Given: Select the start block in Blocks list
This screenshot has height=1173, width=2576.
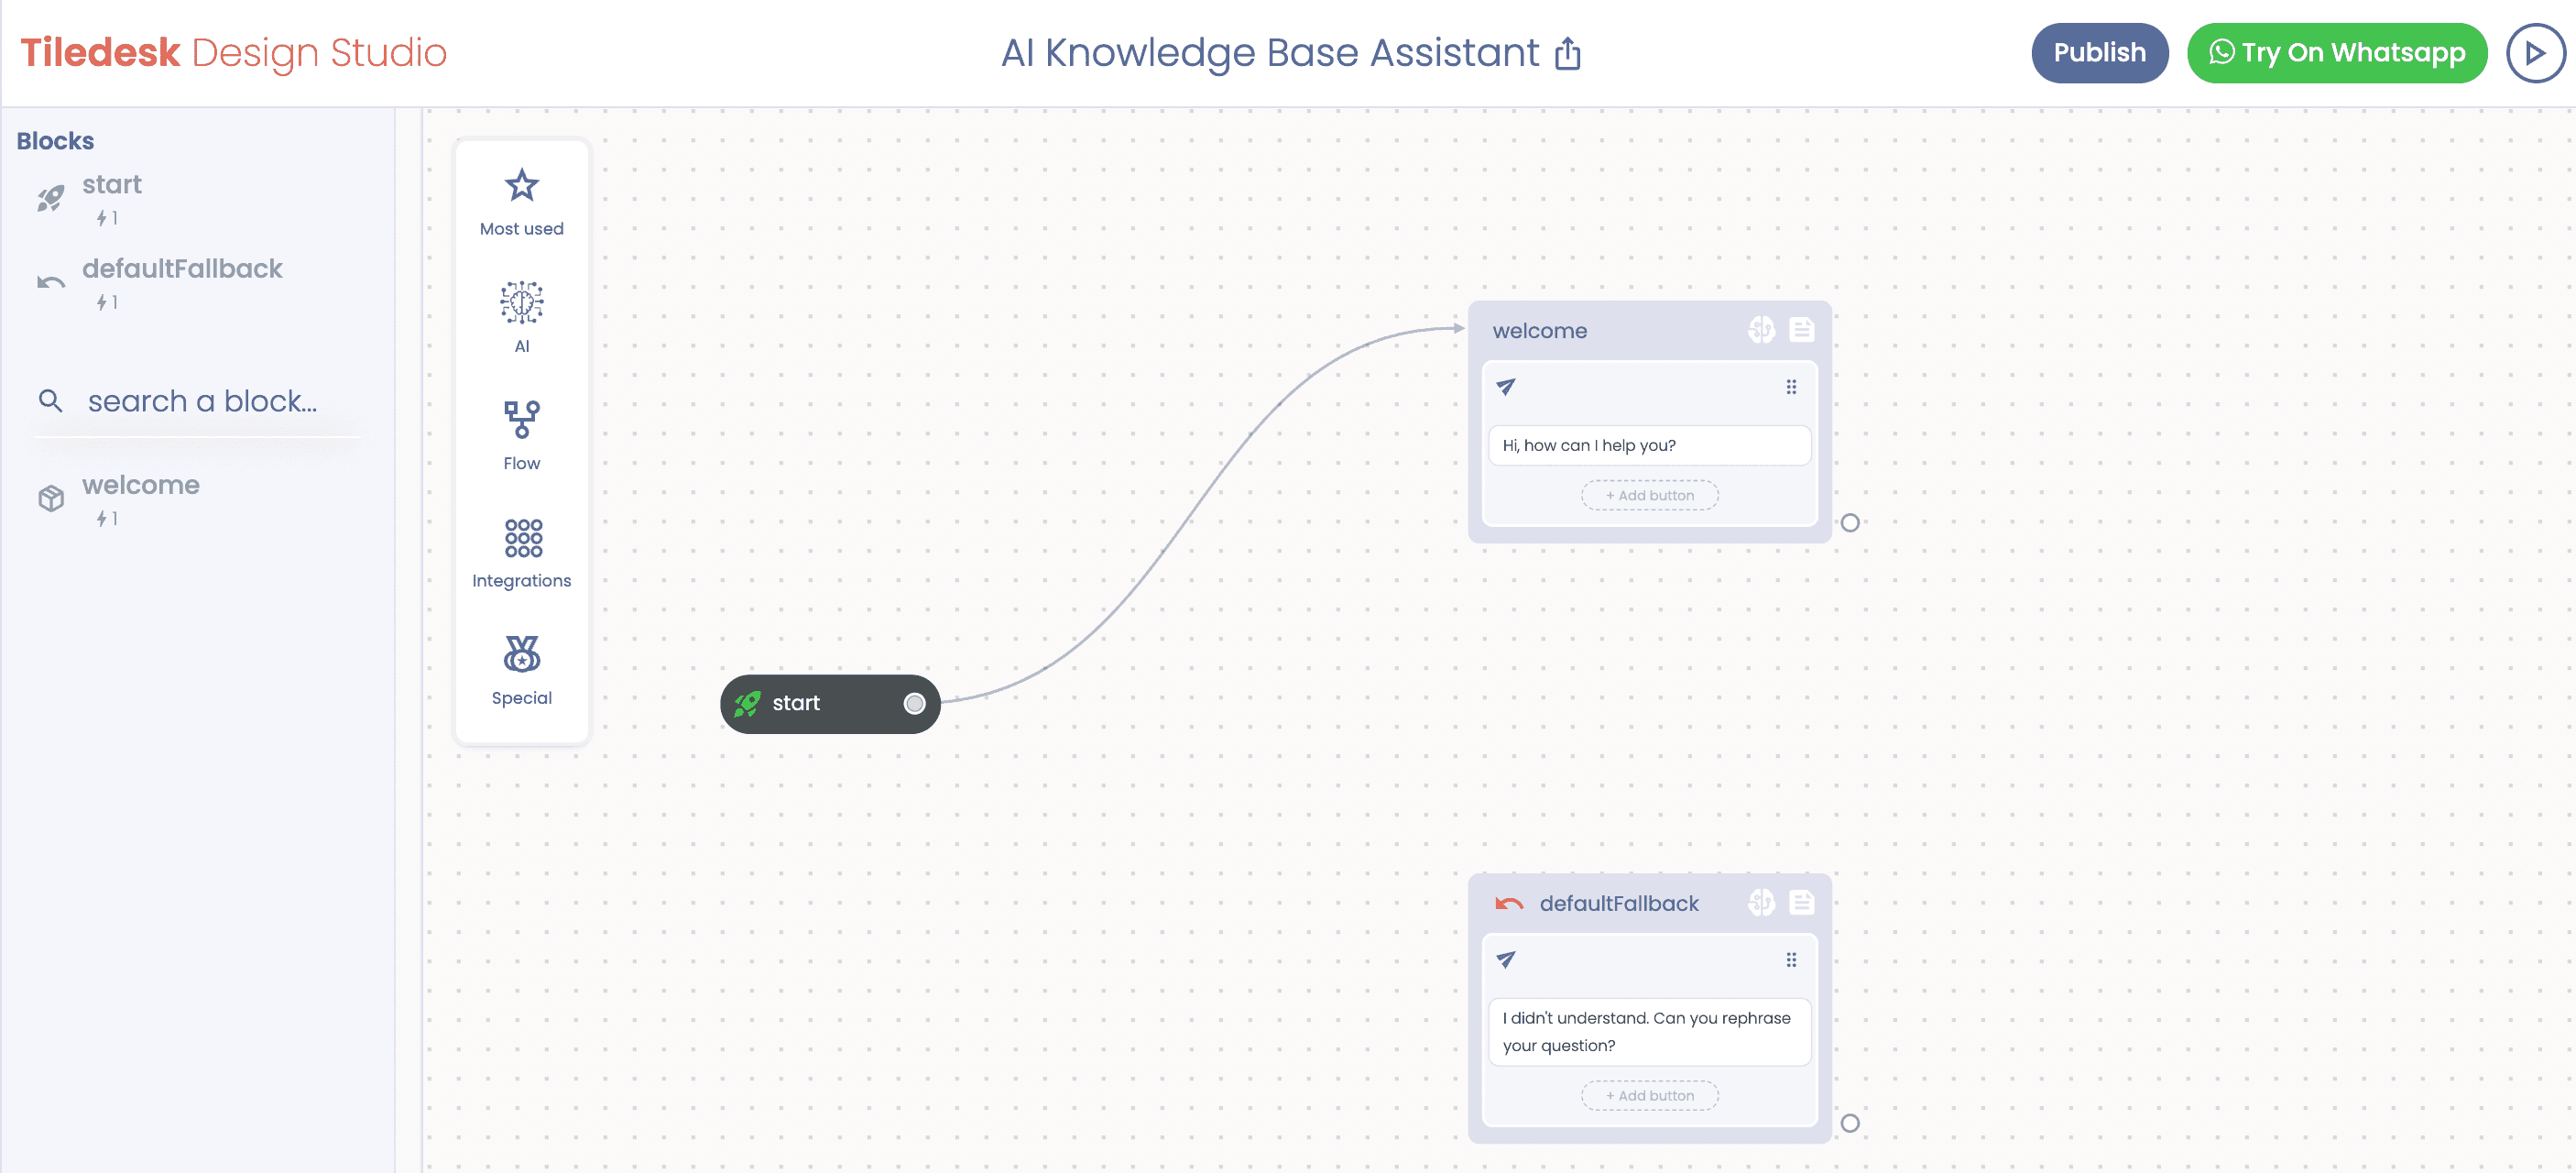Looking at the screenshot, I should [x=112, y=185].
